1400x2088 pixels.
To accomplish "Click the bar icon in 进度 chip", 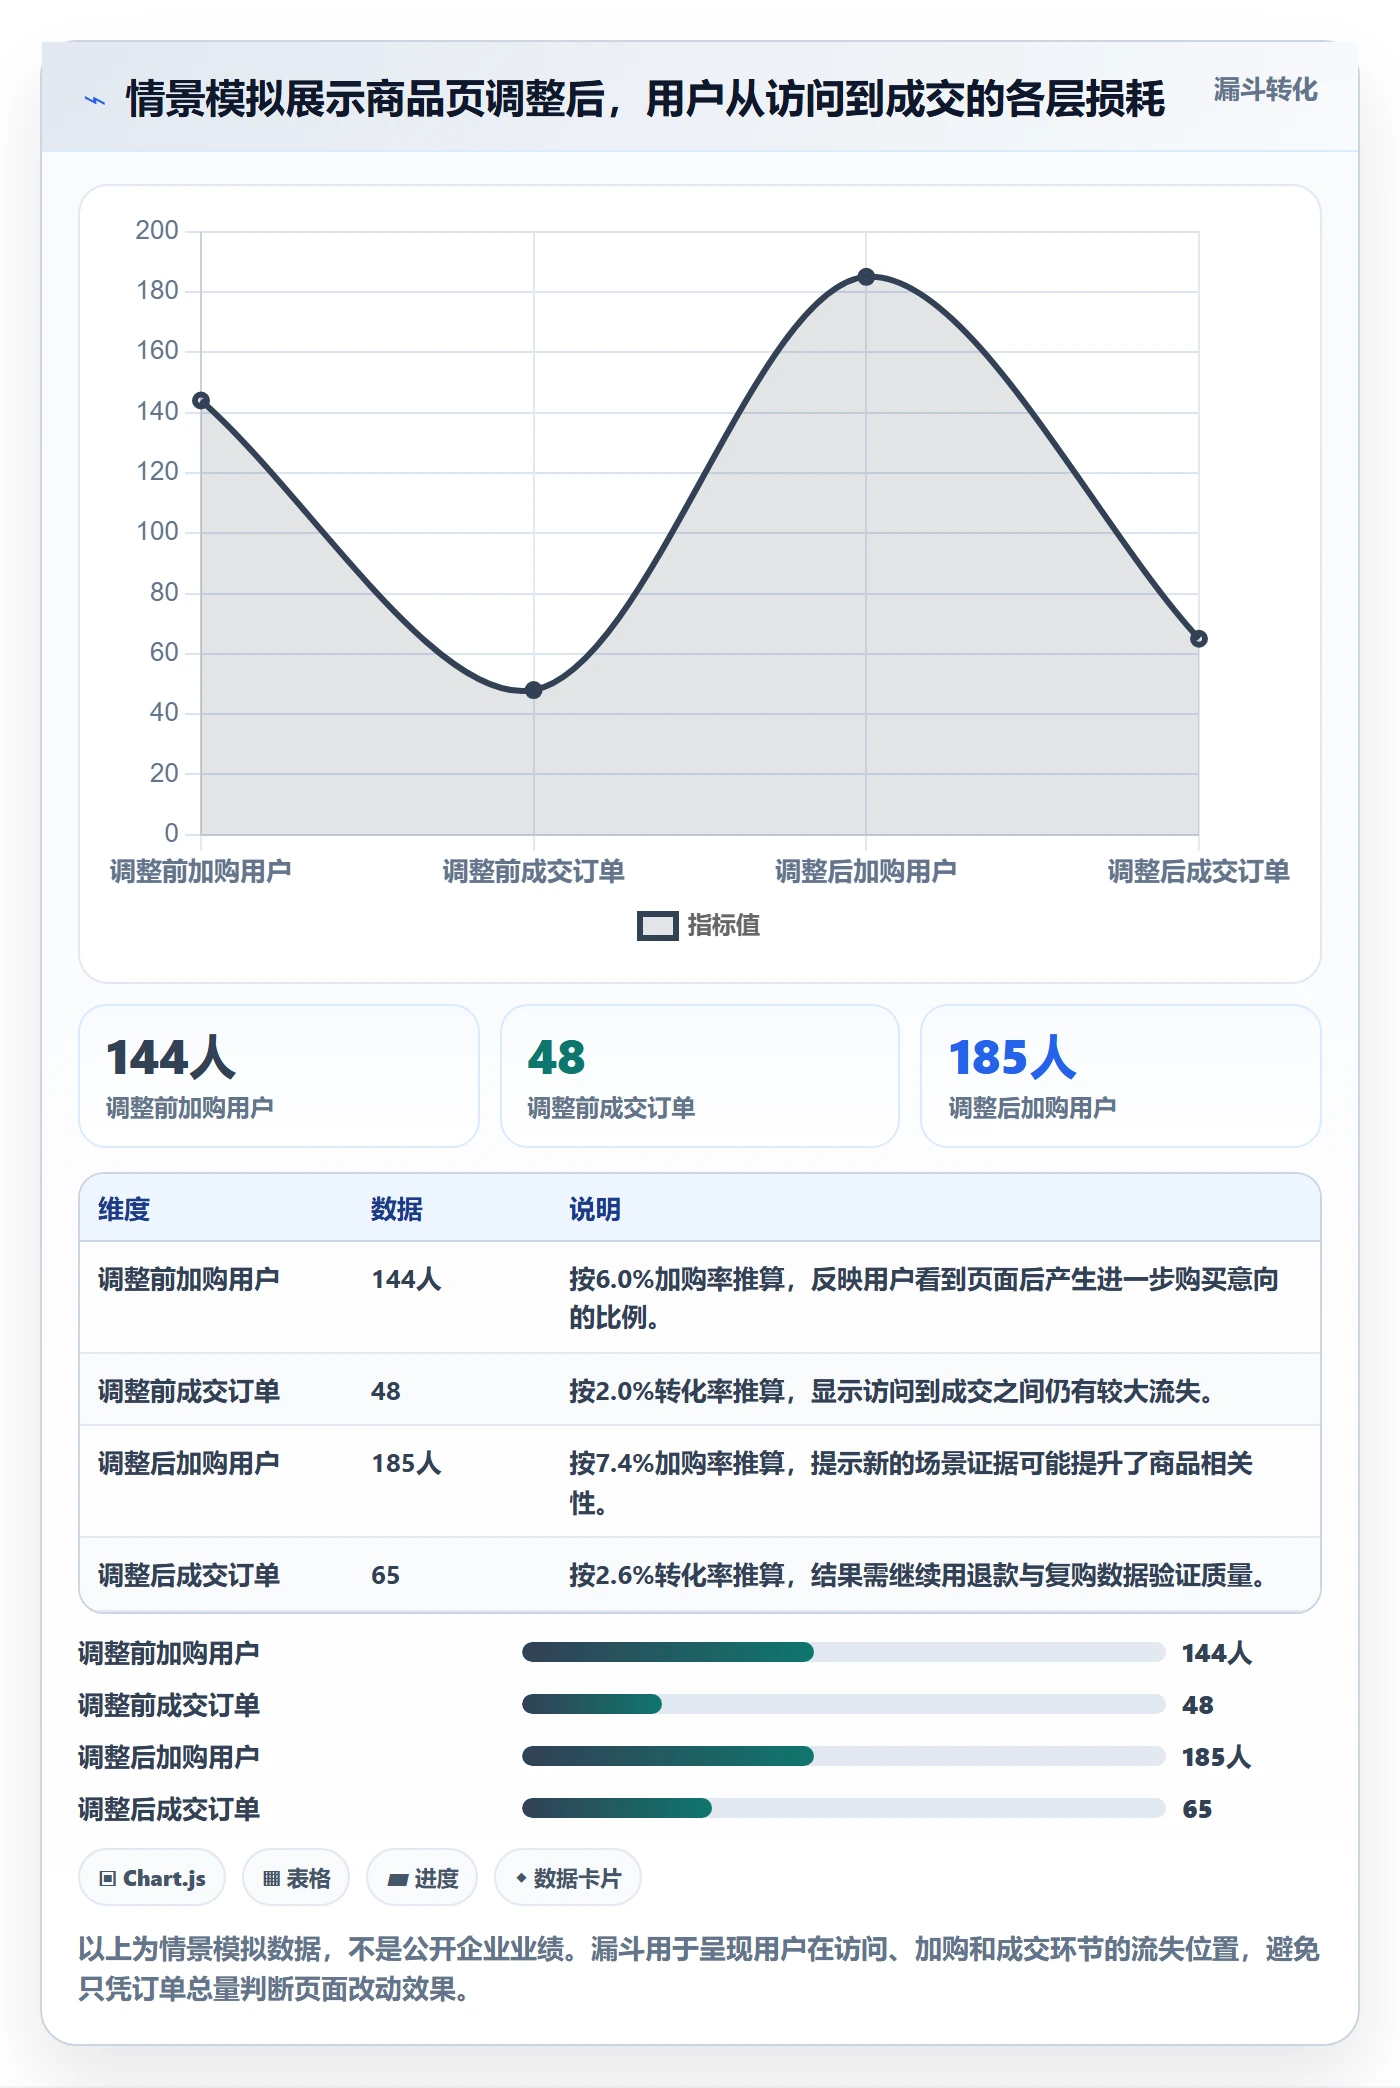I will [398, 1880].
